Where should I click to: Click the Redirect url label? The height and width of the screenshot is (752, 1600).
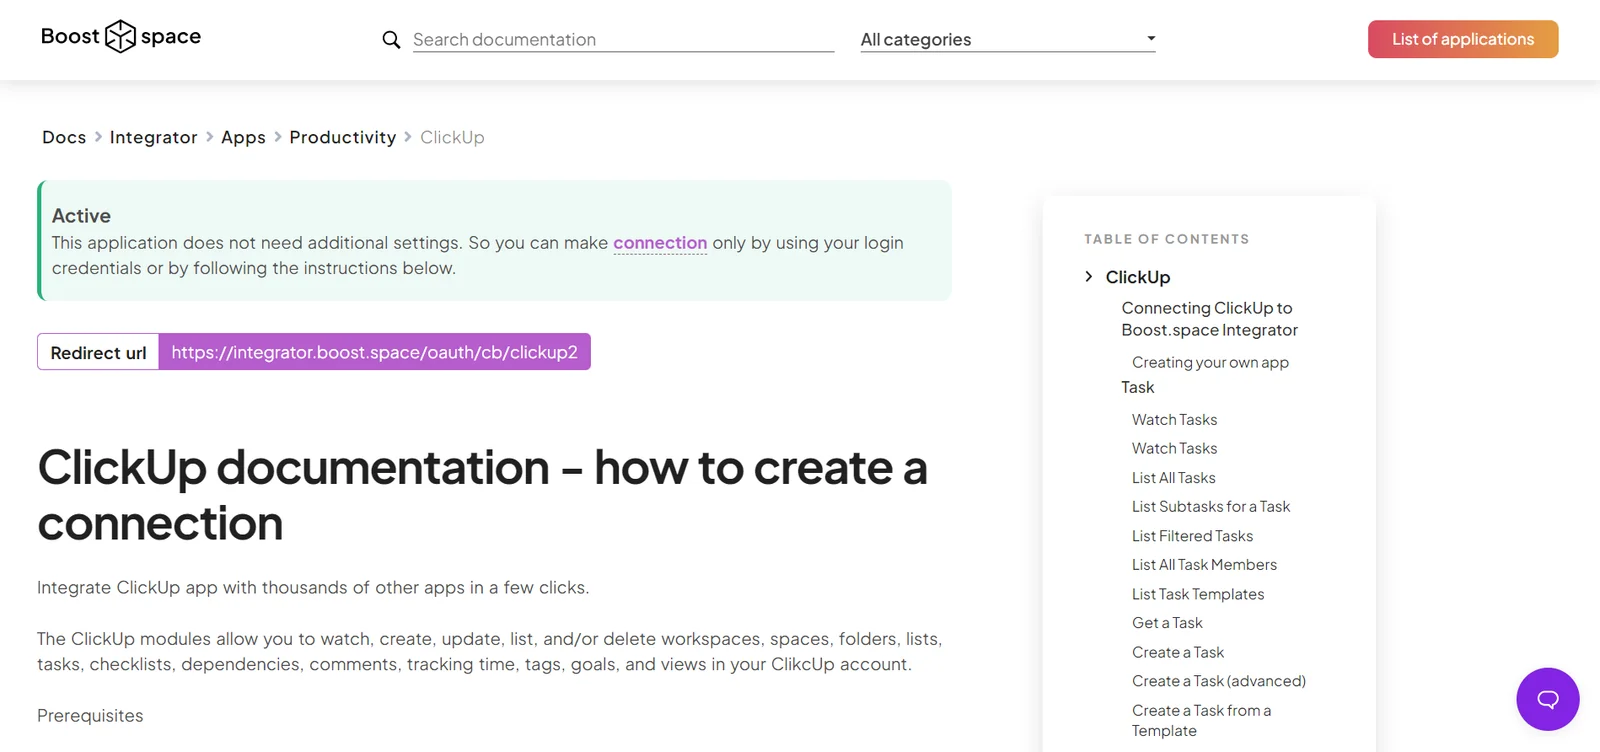pyautogui.click(x=98, y=352)
